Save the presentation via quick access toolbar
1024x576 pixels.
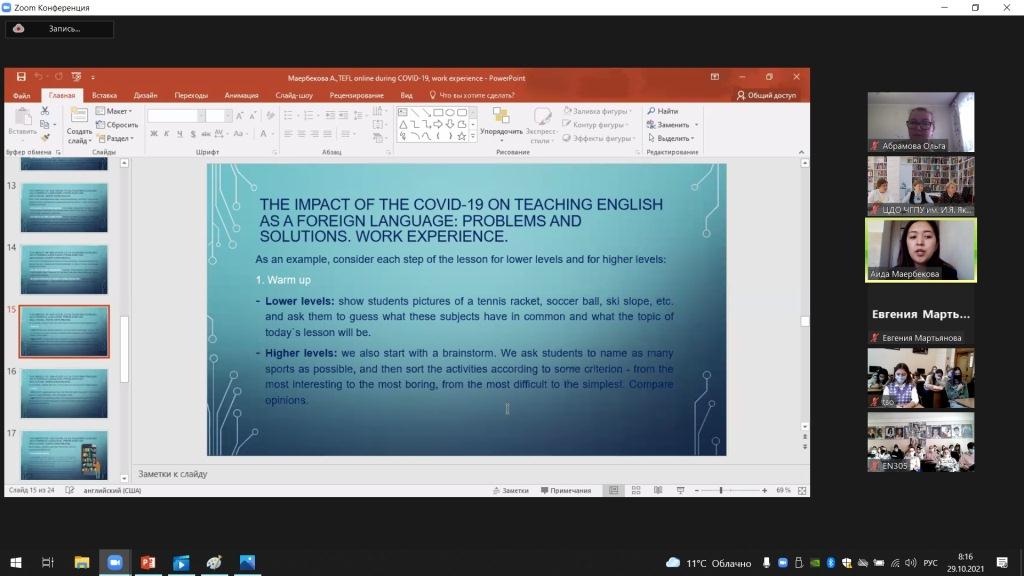[21, 77]
